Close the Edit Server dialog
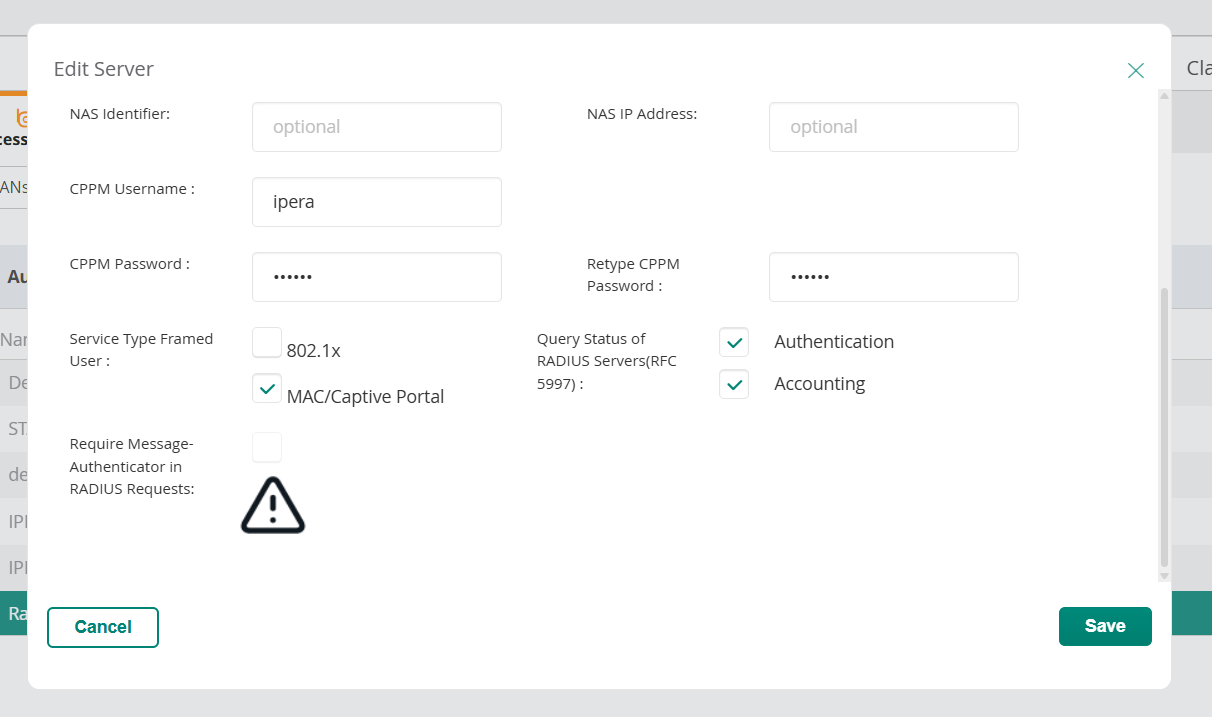 (x=1135, y=70)
